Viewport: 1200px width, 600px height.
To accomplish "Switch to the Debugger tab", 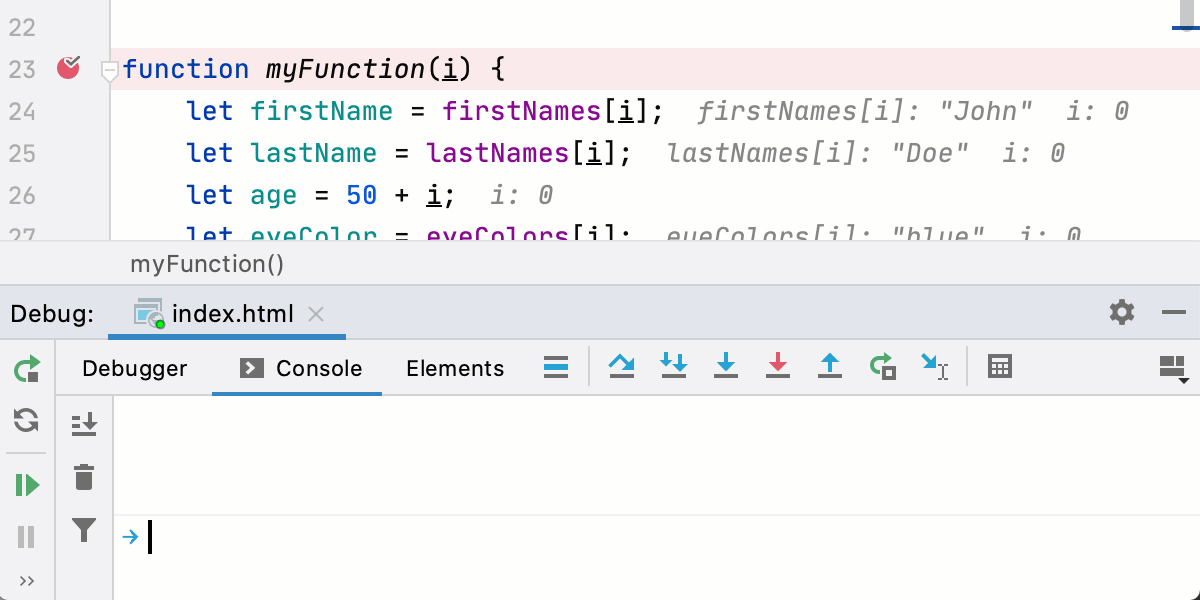I will click(x=134, y=368).
